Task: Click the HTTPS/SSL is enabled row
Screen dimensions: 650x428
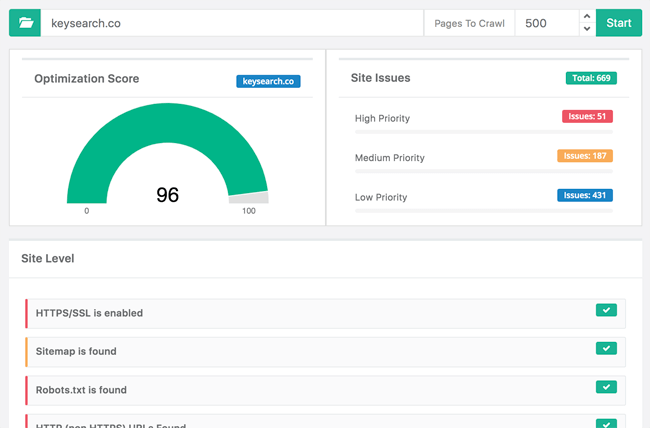Action: tap(325, 314)
